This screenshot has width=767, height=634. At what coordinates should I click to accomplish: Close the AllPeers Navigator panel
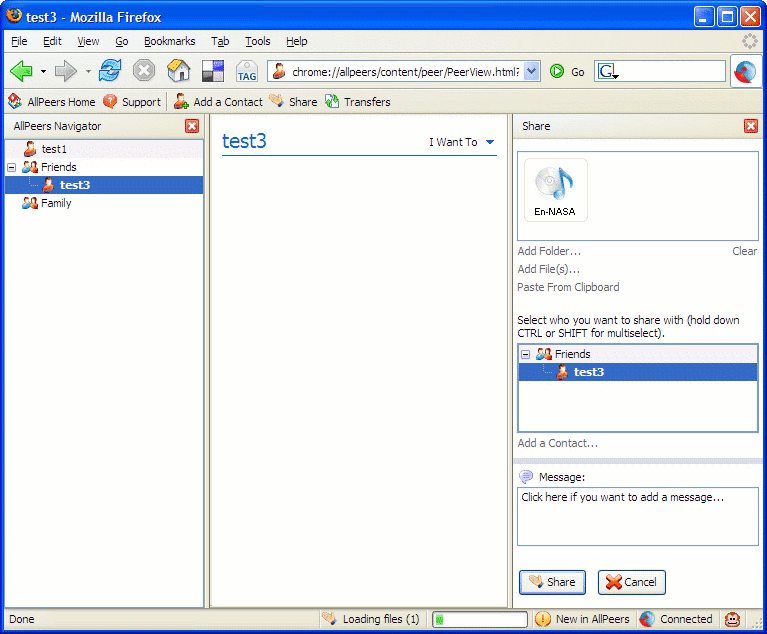tap(192, 126)
